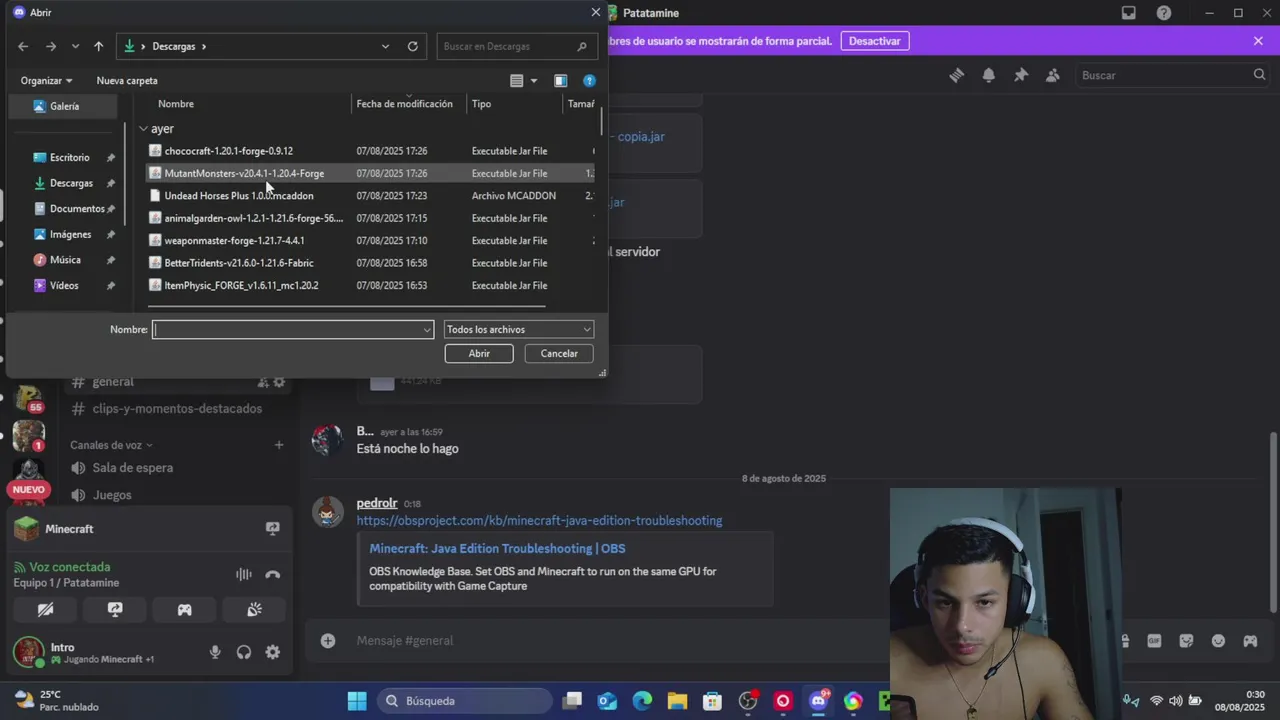Add a voice channel with plus icon
1280x720 pixels.
[x=279, y=445]
